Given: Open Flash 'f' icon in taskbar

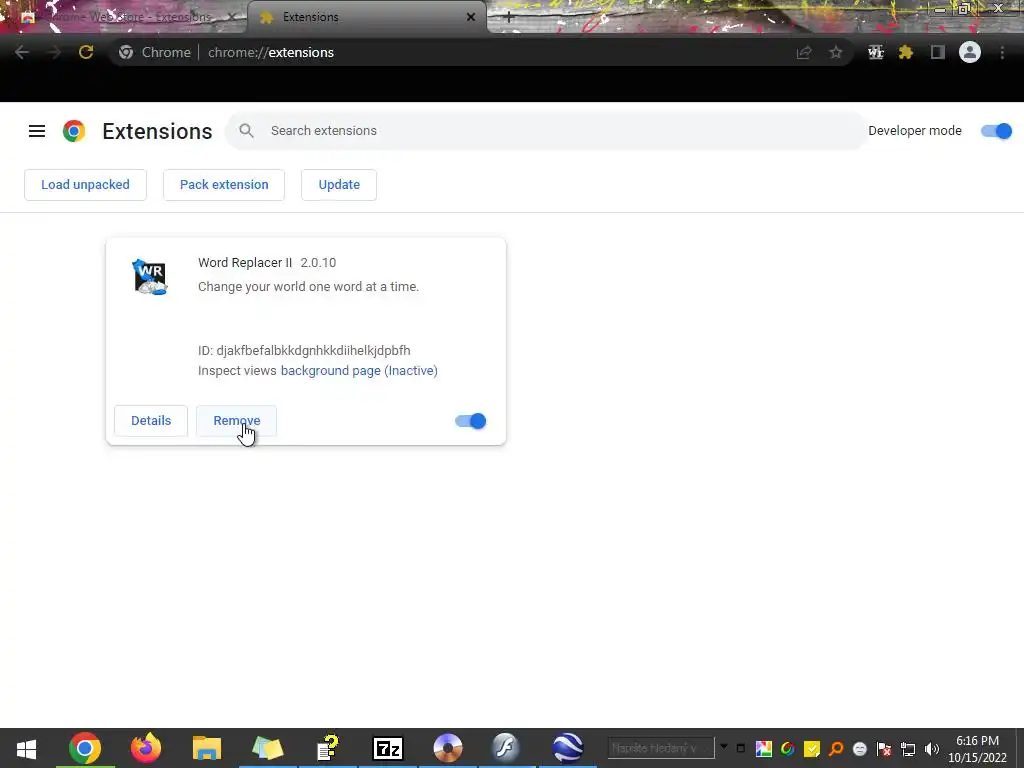Looking at the screenshot, I should pos(506,748).
